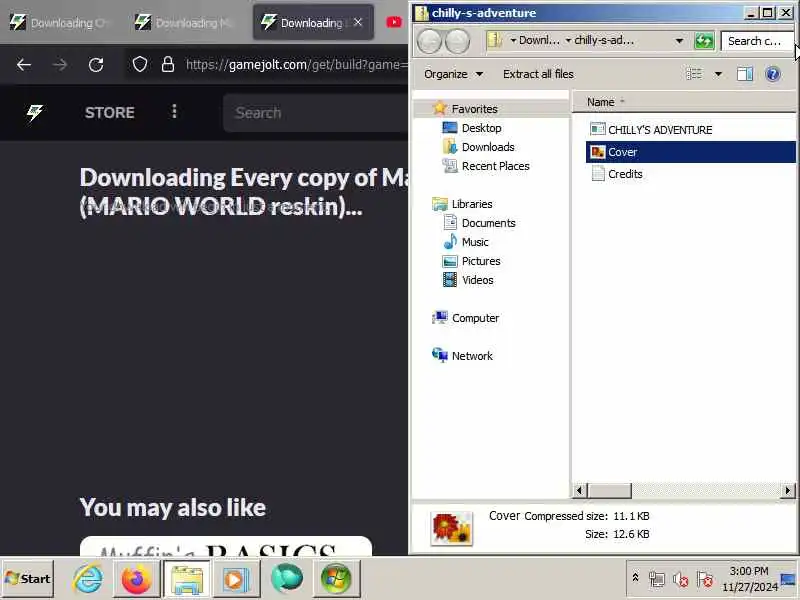The height and width of the screenshot is (600, 800).
Task: Click the network tray icon
Action: 657,579
